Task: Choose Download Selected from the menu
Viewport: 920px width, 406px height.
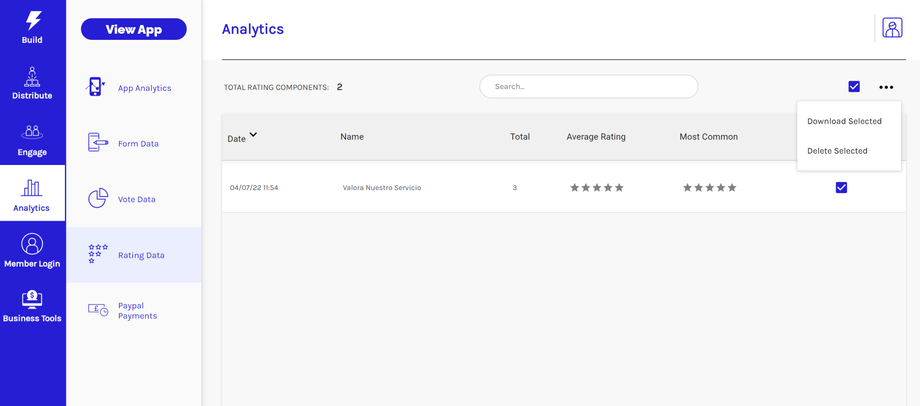Action: point(844,121)
